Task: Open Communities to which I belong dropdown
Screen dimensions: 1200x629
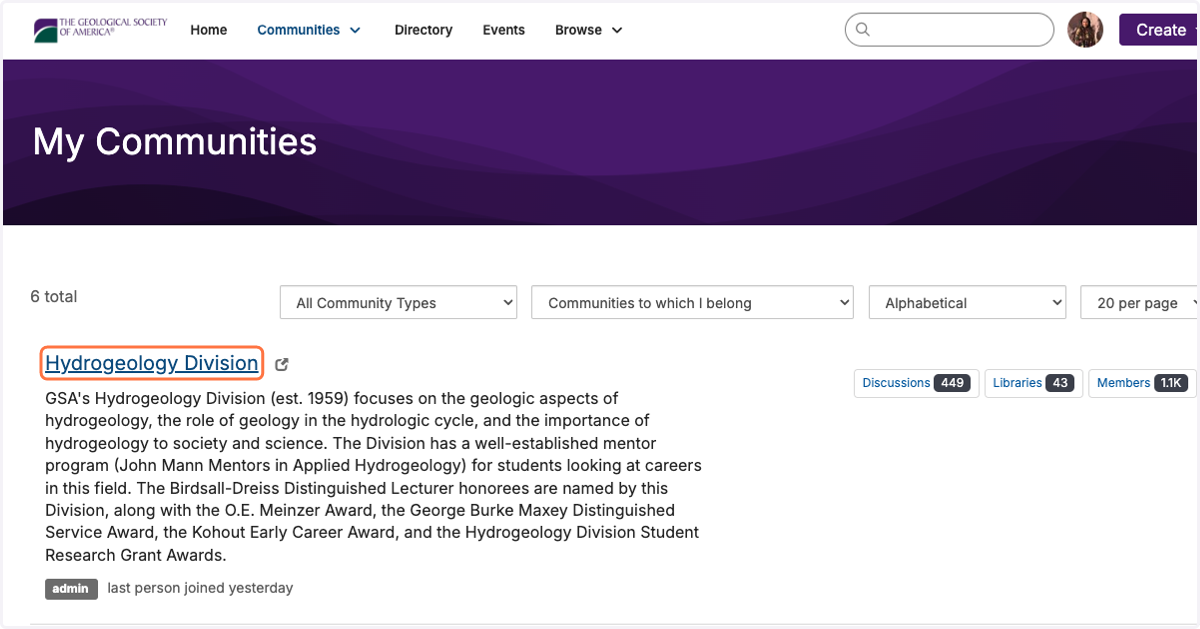Action: coord(692,303)
